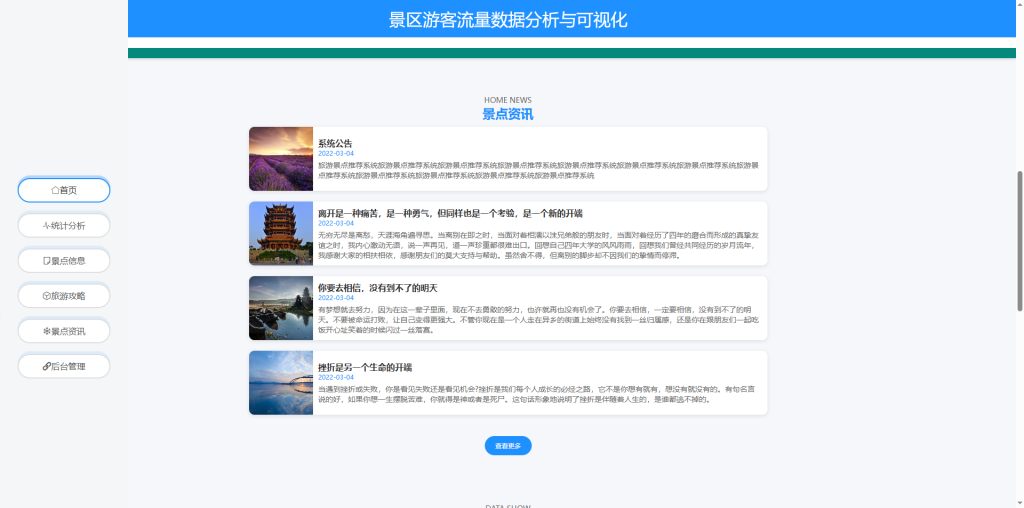This screenshot has height=508, width=1024.
Task: Open the 挫折是另一个生命的开端 article
Action: point(365,367)
